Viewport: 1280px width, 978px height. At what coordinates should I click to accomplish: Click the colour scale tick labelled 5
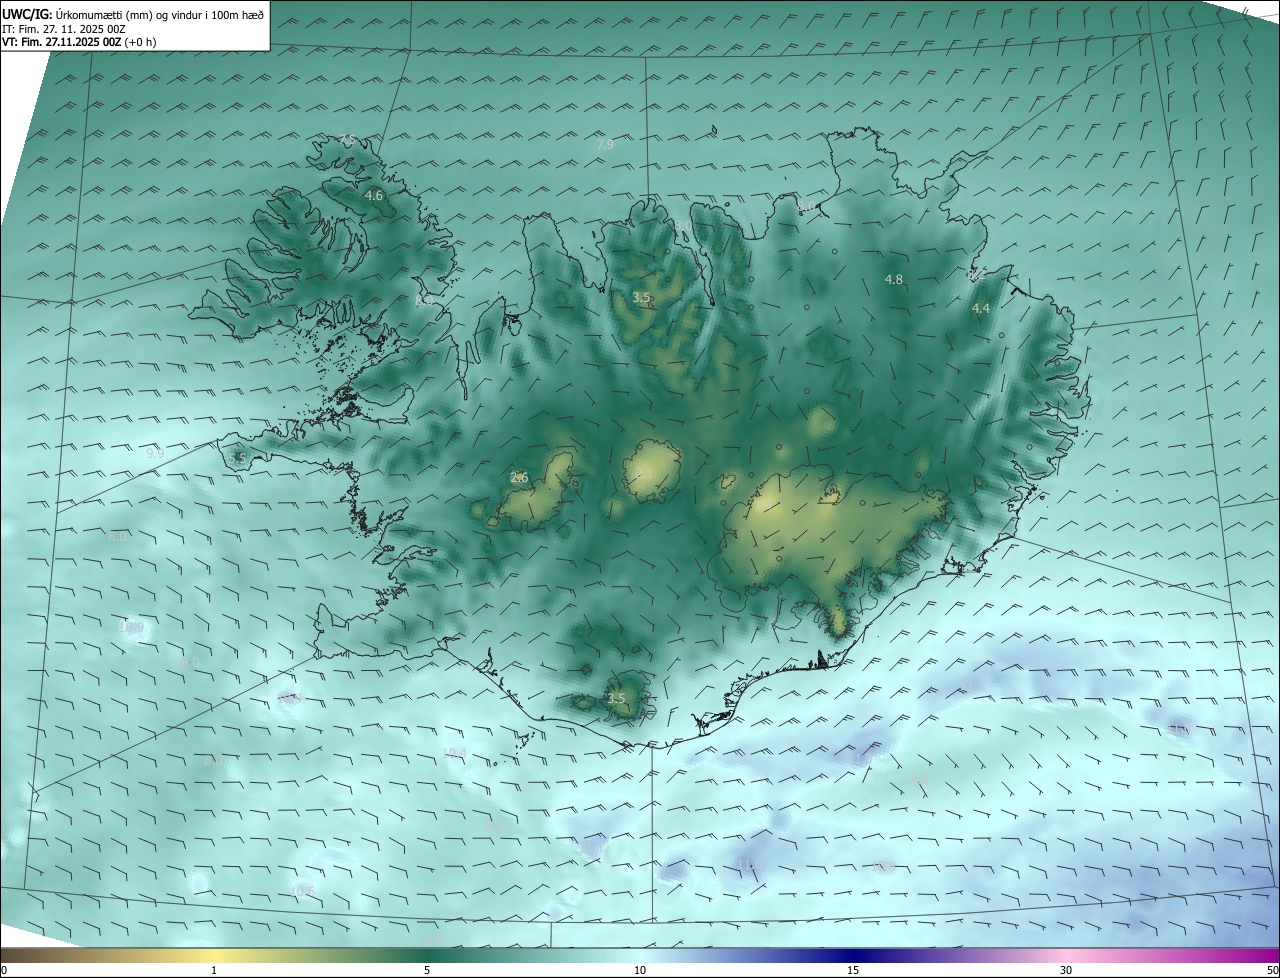click(x=427, y=970)
